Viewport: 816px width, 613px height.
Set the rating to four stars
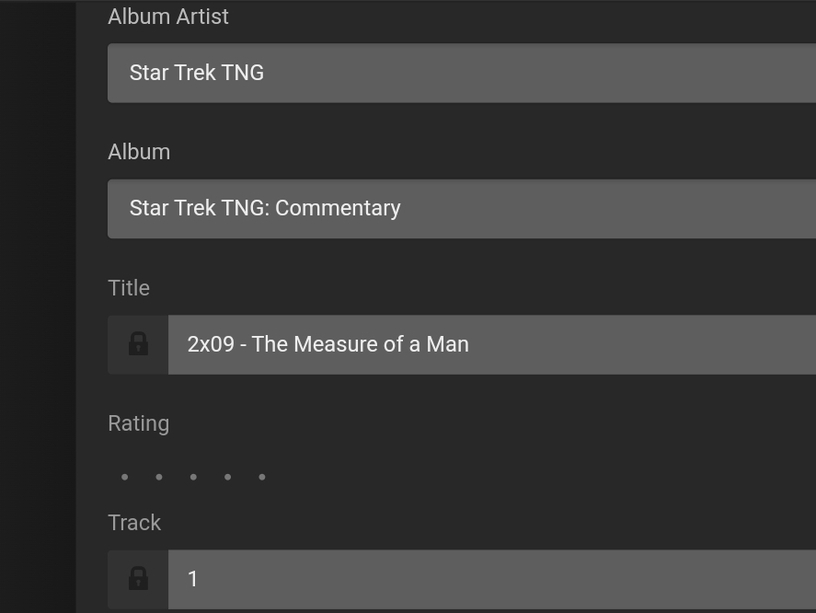click(x=228, y=477)
